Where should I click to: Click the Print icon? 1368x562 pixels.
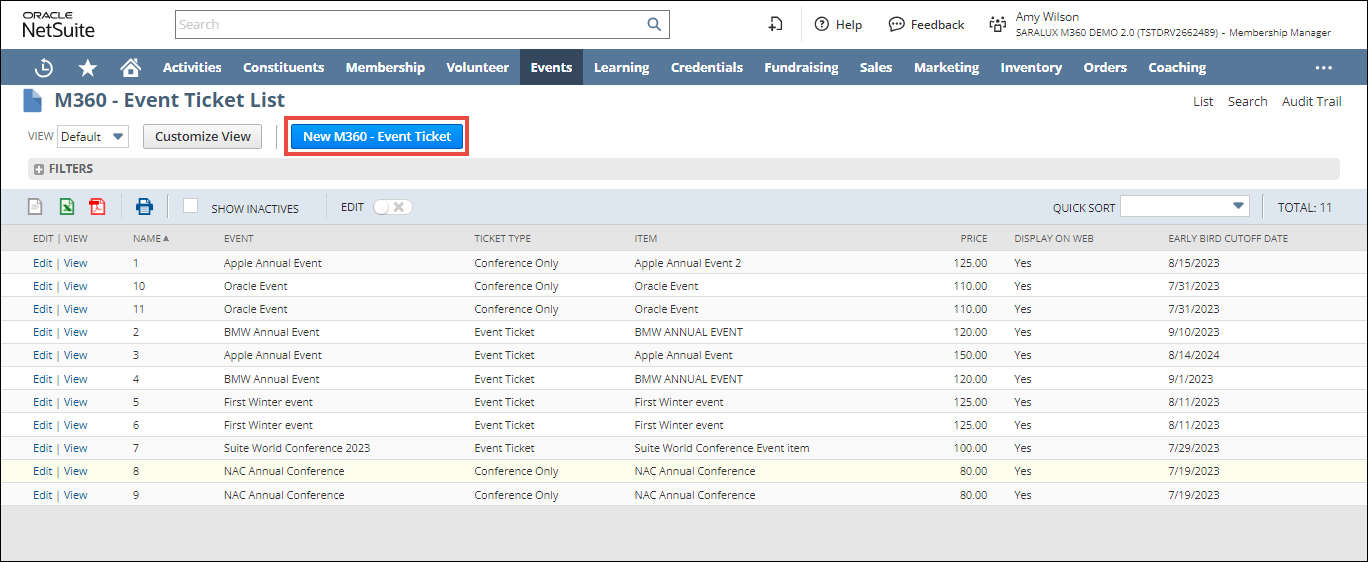144,207
